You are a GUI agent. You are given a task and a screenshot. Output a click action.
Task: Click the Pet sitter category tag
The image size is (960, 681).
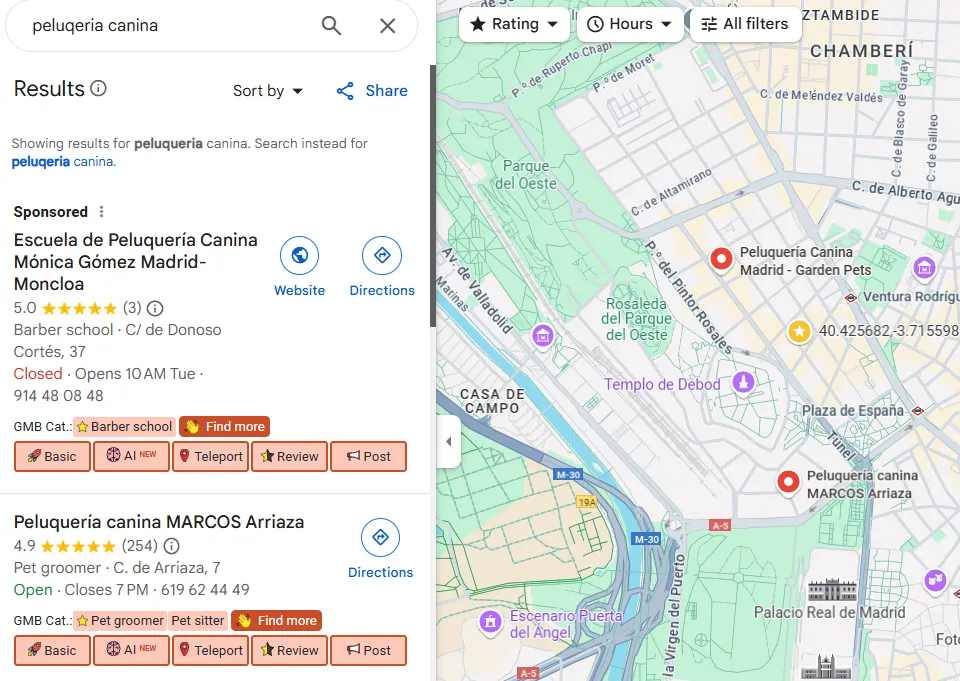point(198,621)
